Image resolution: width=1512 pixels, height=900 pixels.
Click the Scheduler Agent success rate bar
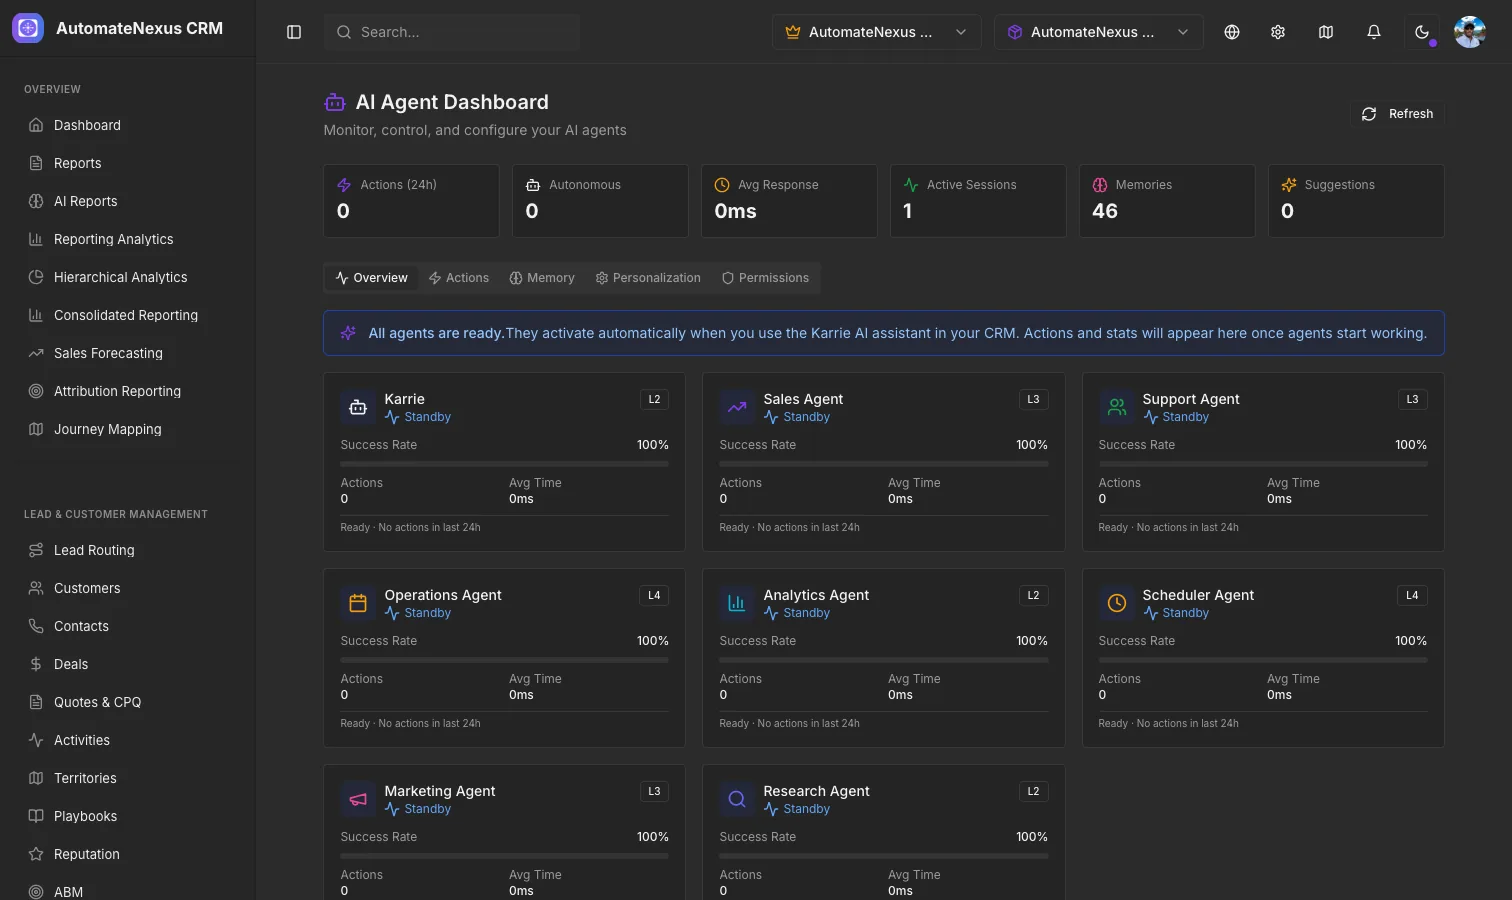(x=1263, y=660)
